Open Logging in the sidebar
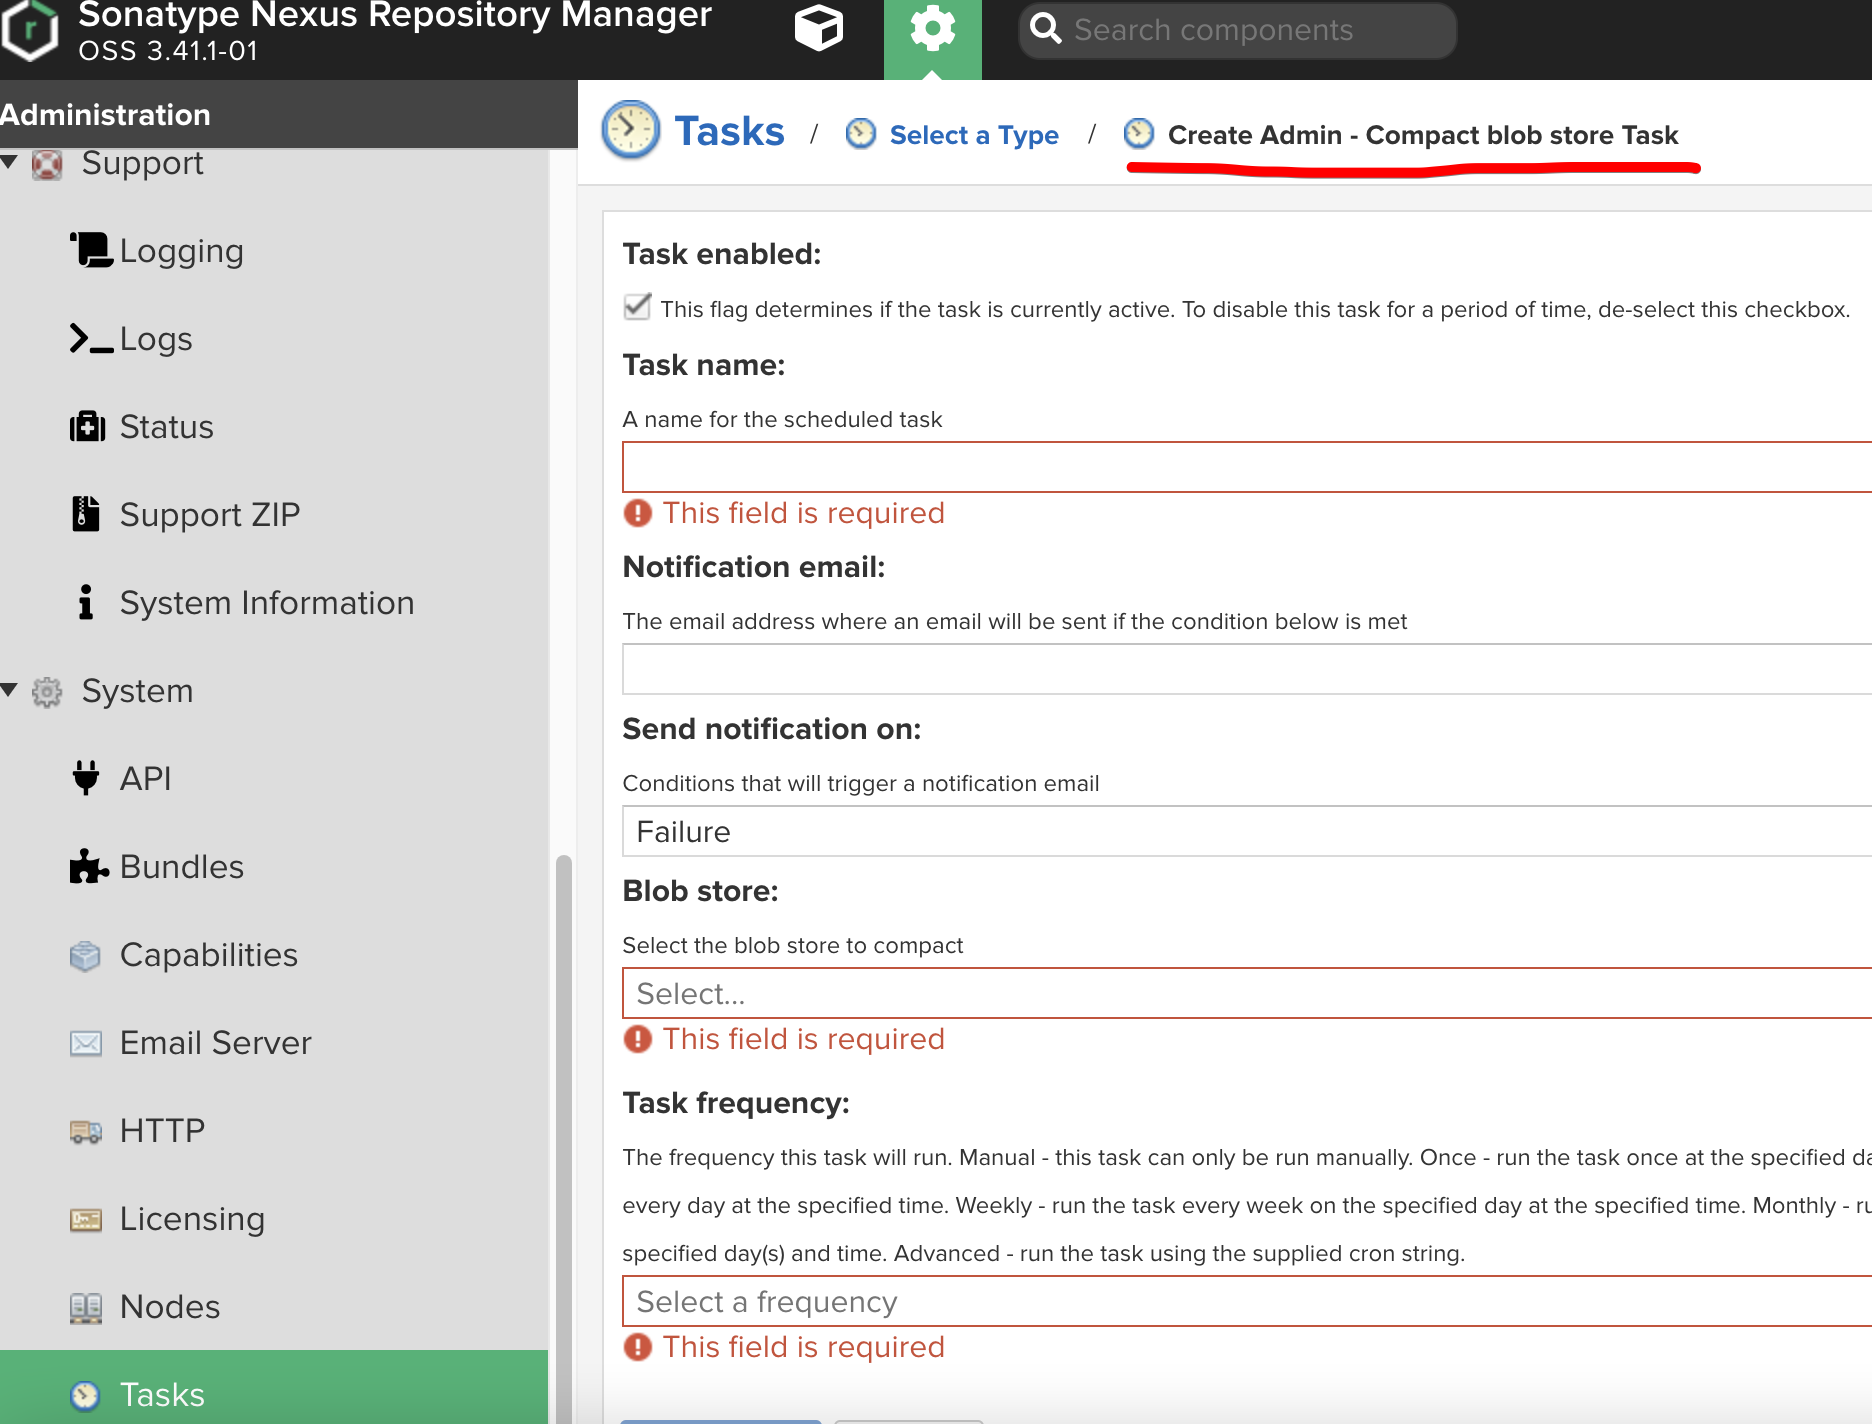The height and width of the screenshot is (1424, 1872). click(x=181, y=251)
